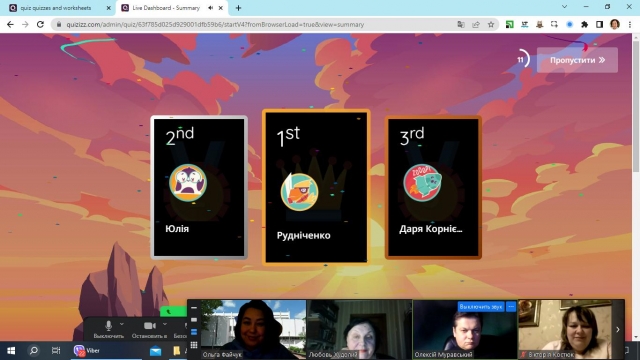Open the screen capture extension icon
640x360 pixels.
(x=554, y=24)
